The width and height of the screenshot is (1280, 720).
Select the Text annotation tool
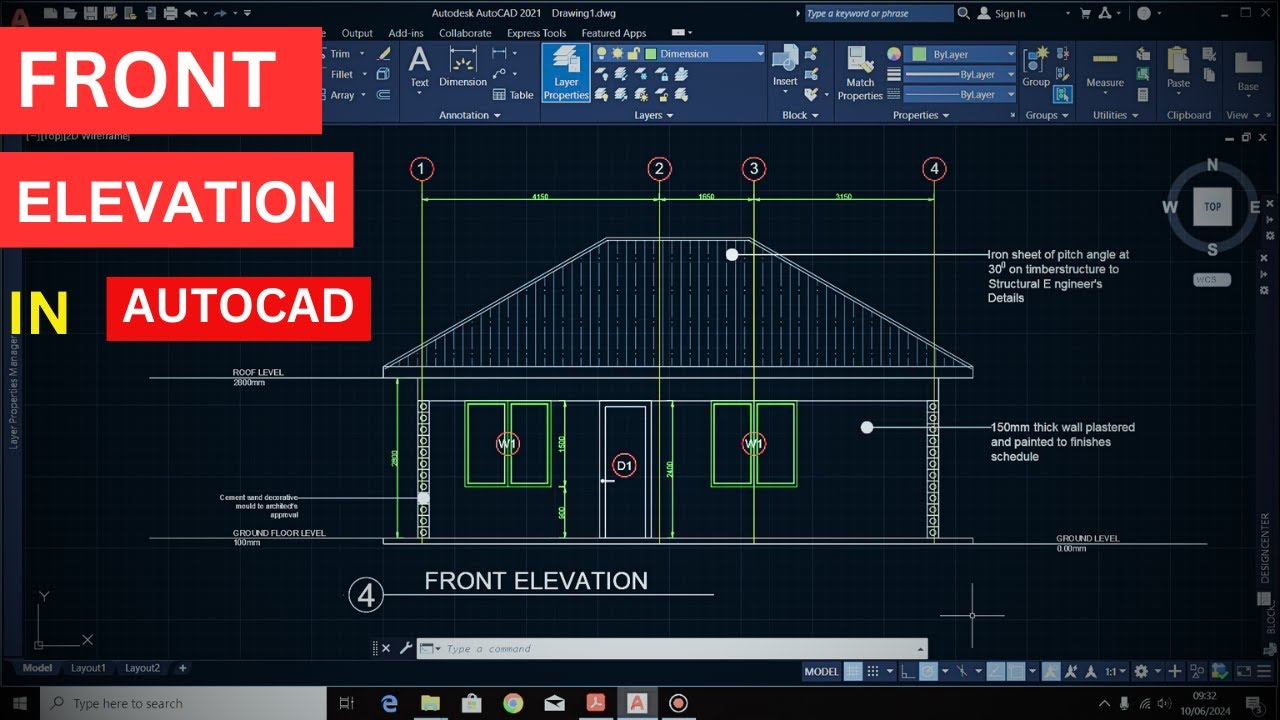420,67
